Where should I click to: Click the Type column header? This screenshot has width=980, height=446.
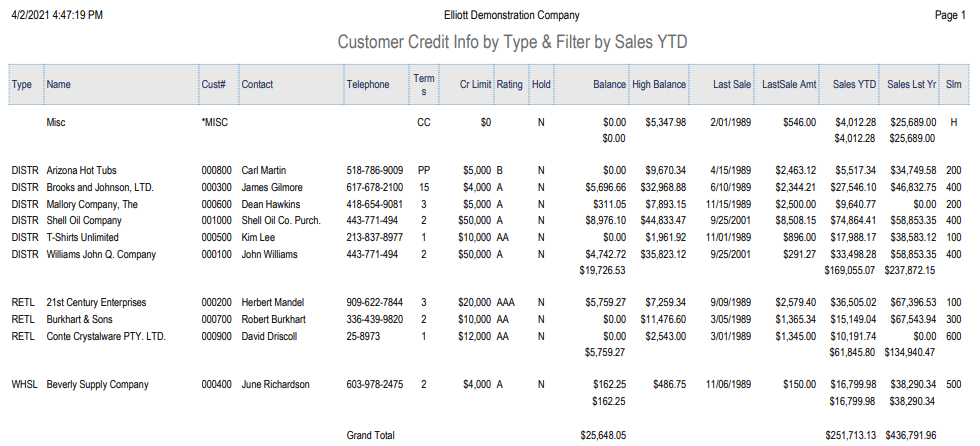pyautogui.click(x=22, y=85)
